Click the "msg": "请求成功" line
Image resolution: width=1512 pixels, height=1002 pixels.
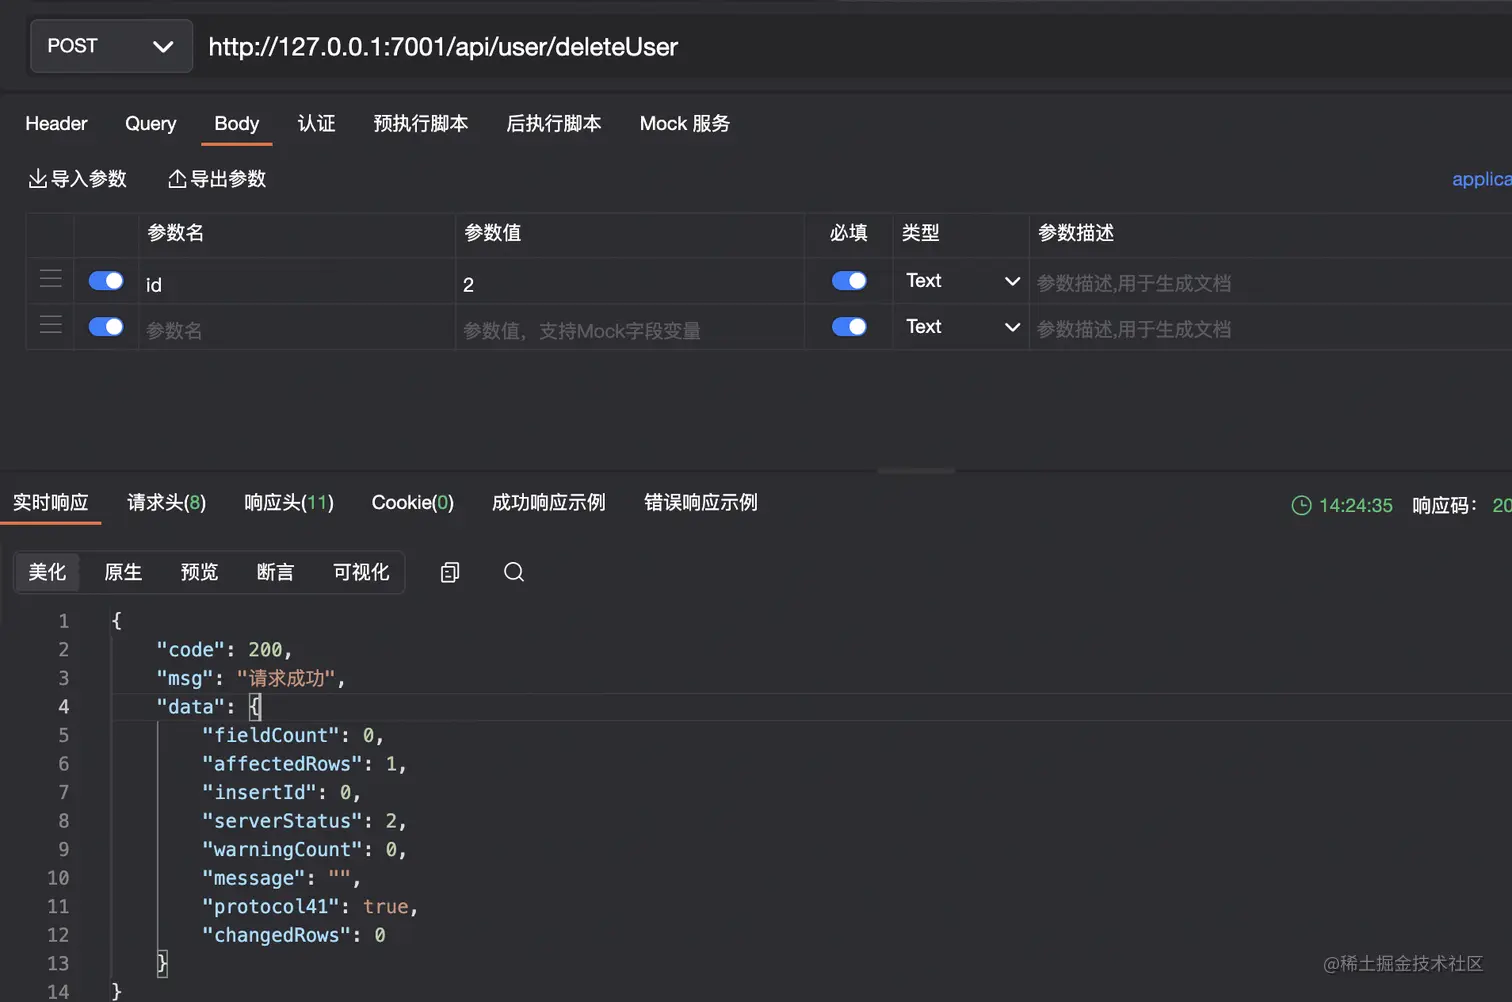(251, 678)
